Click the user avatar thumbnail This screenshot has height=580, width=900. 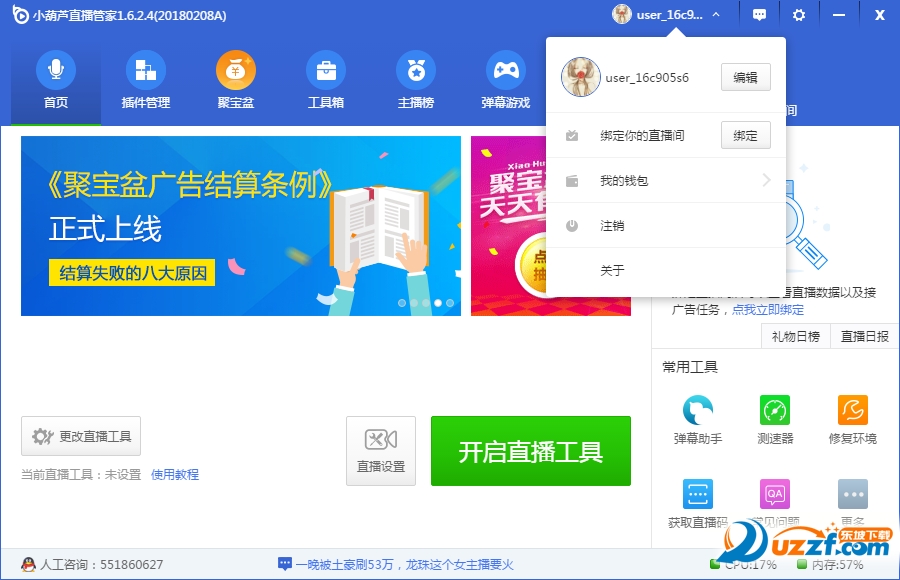(580, 78)
